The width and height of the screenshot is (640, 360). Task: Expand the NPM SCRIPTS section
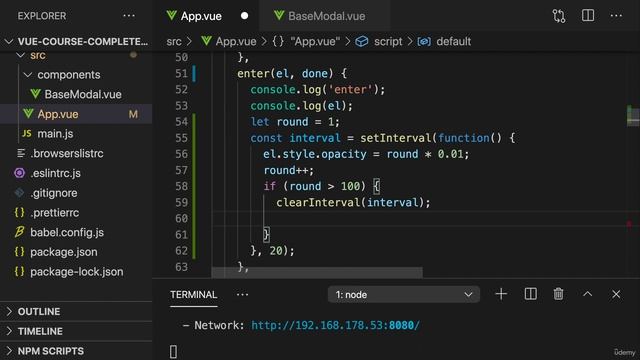(x=76, y=351)
